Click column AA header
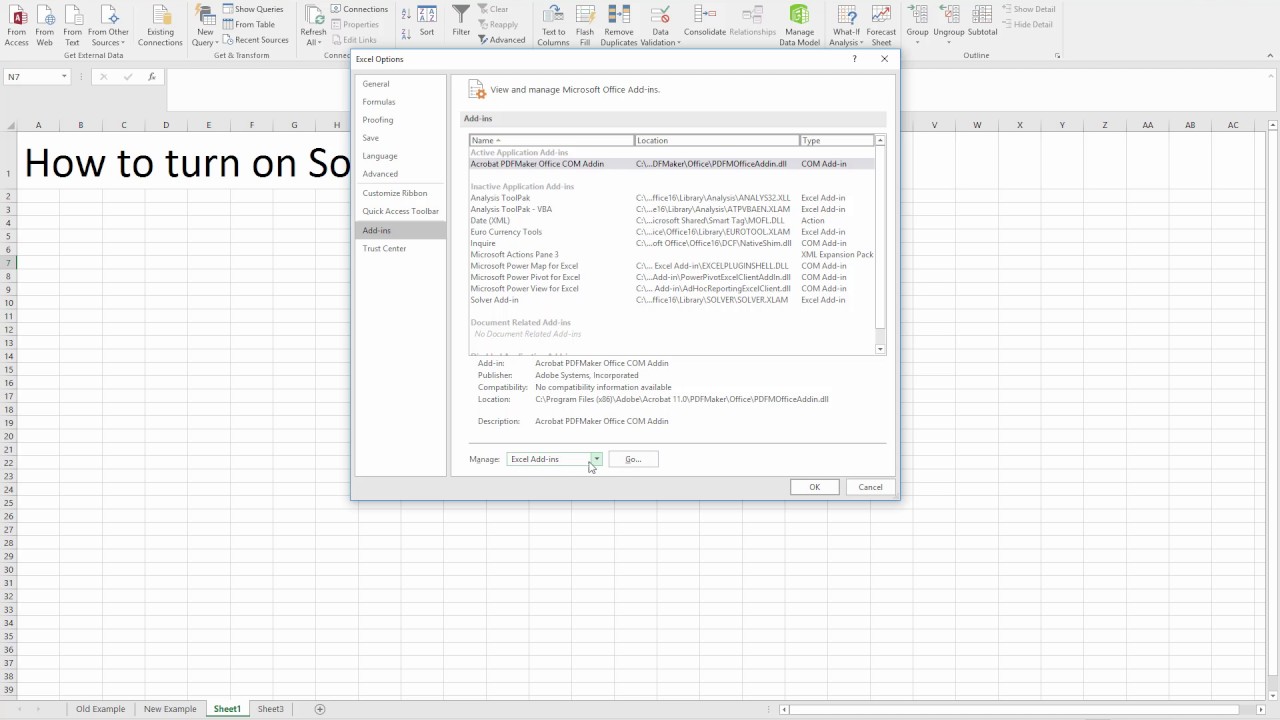This screenshot has width=1280, height=720. coord(1147,125)
